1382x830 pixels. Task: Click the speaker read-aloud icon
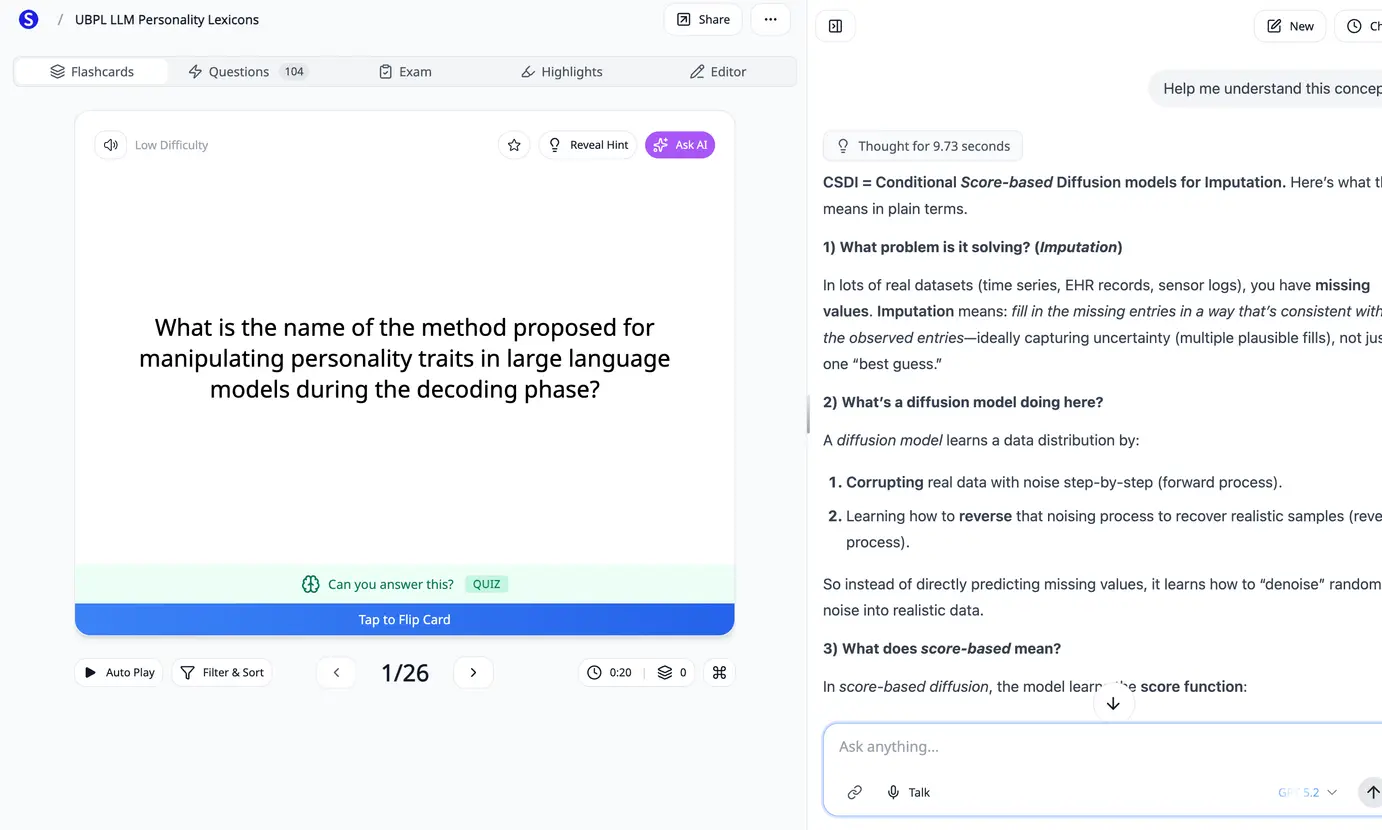pyautogui.click(x=111, y=145)
